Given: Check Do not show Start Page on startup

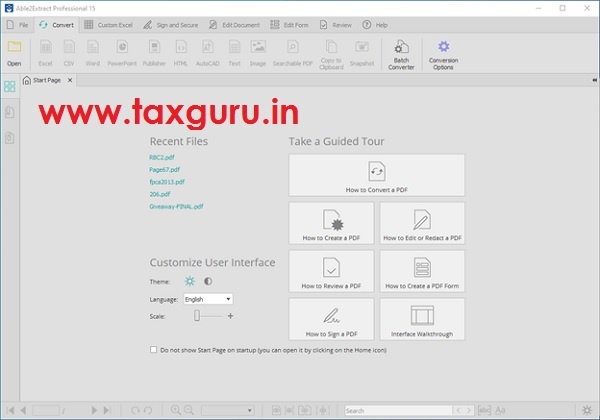Looking at the screenshot, I should pos(153,350).
